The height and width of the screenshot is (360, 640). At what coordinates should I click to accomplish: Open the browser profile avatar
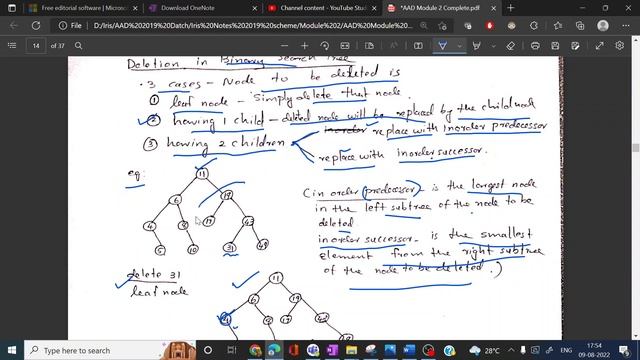[603, 25]
